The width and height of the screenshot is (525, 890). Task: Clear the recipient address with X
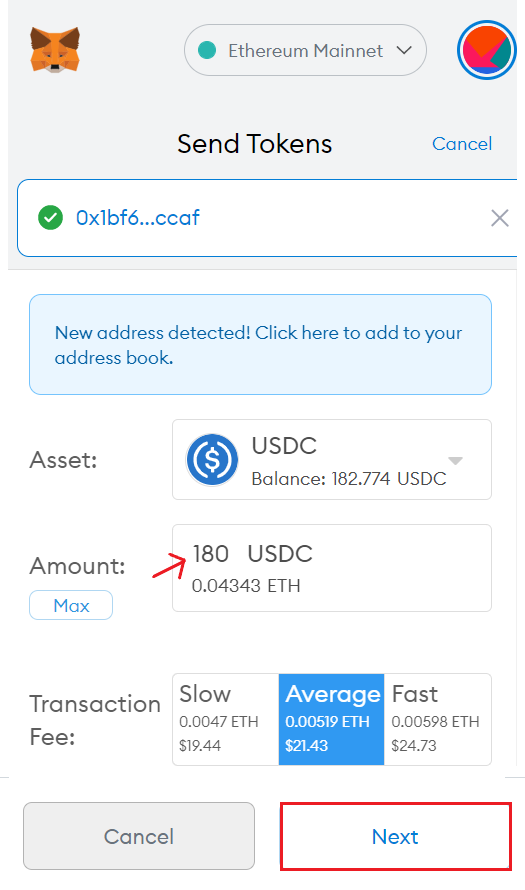pyautogui.click(x=499, y=218)
